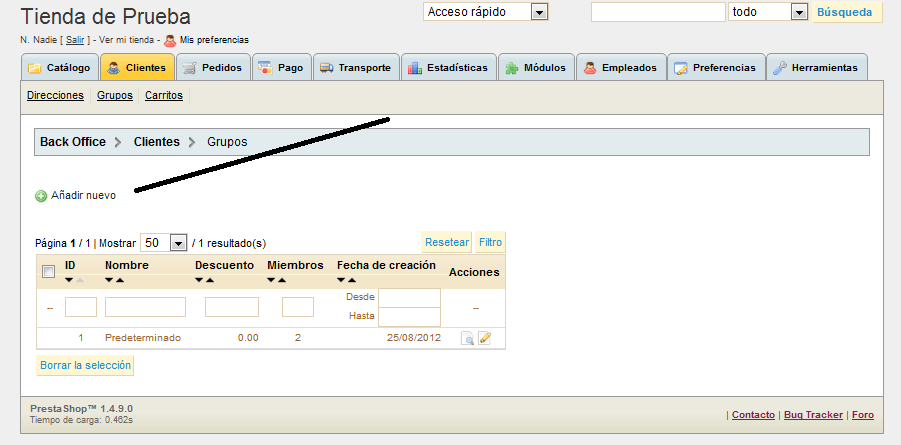
Task: Open the Clientes tab
Action: (137, 67)
